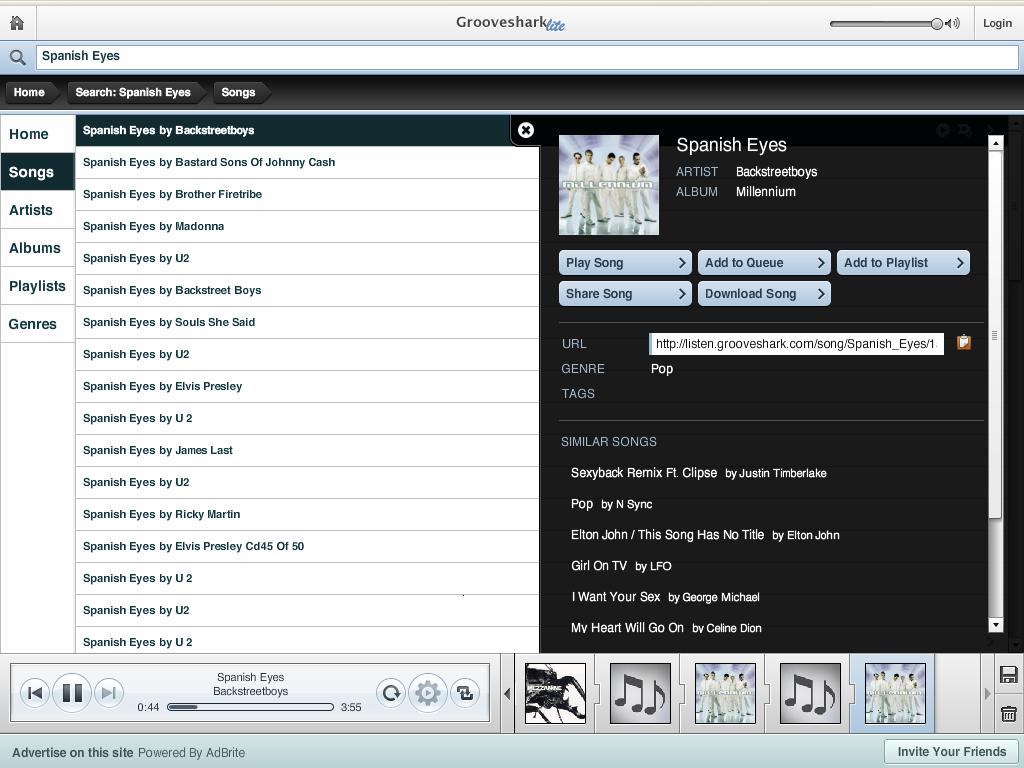Open Home in the sidebar

point(38,134)
